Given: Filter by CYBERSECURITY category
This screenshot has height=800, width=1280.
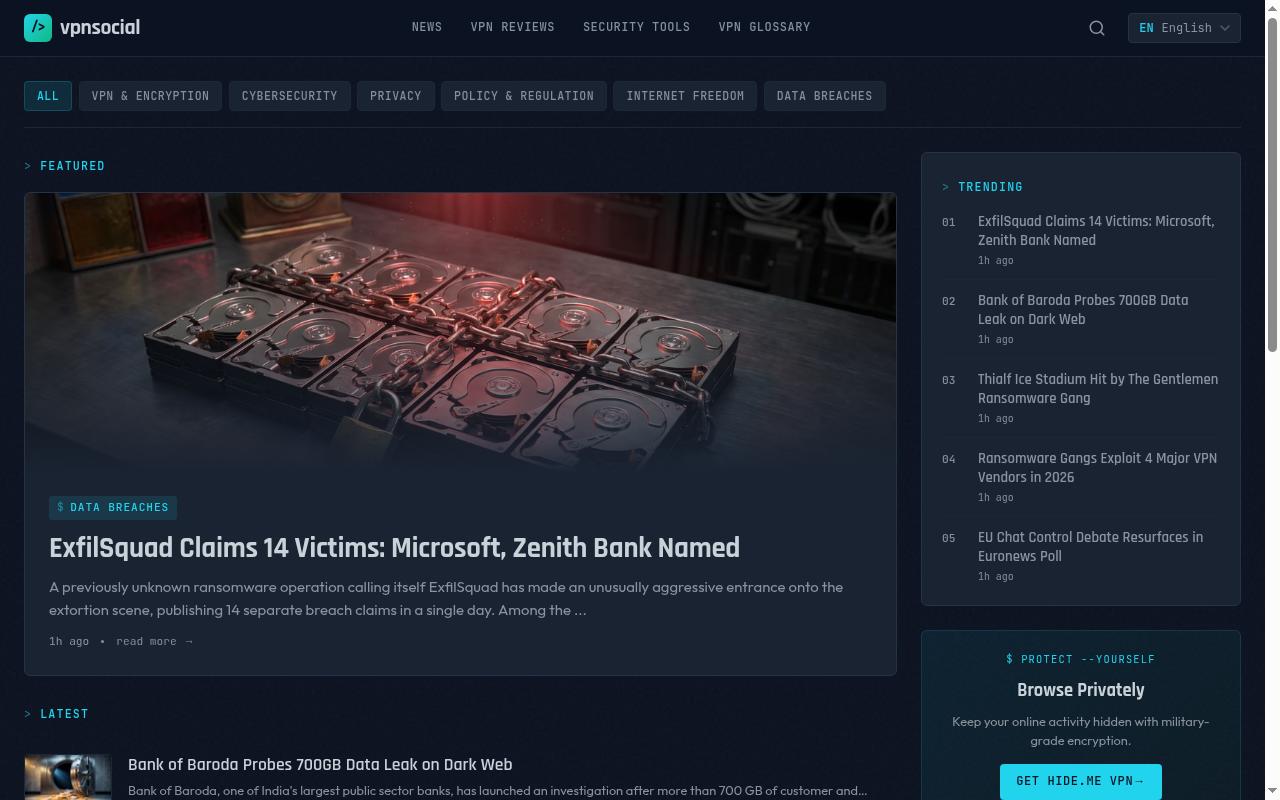Looking at the screenshot, I should coord(290,96).
